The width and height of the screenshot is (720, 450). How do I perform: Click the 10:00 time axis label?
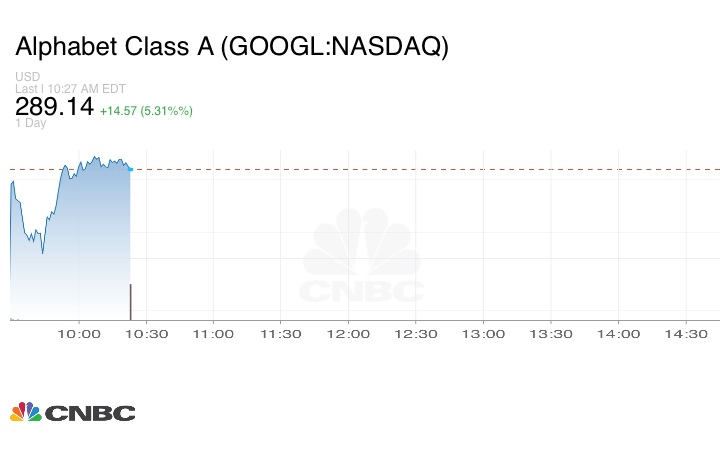pyautogui.click(x=78, y=334)
